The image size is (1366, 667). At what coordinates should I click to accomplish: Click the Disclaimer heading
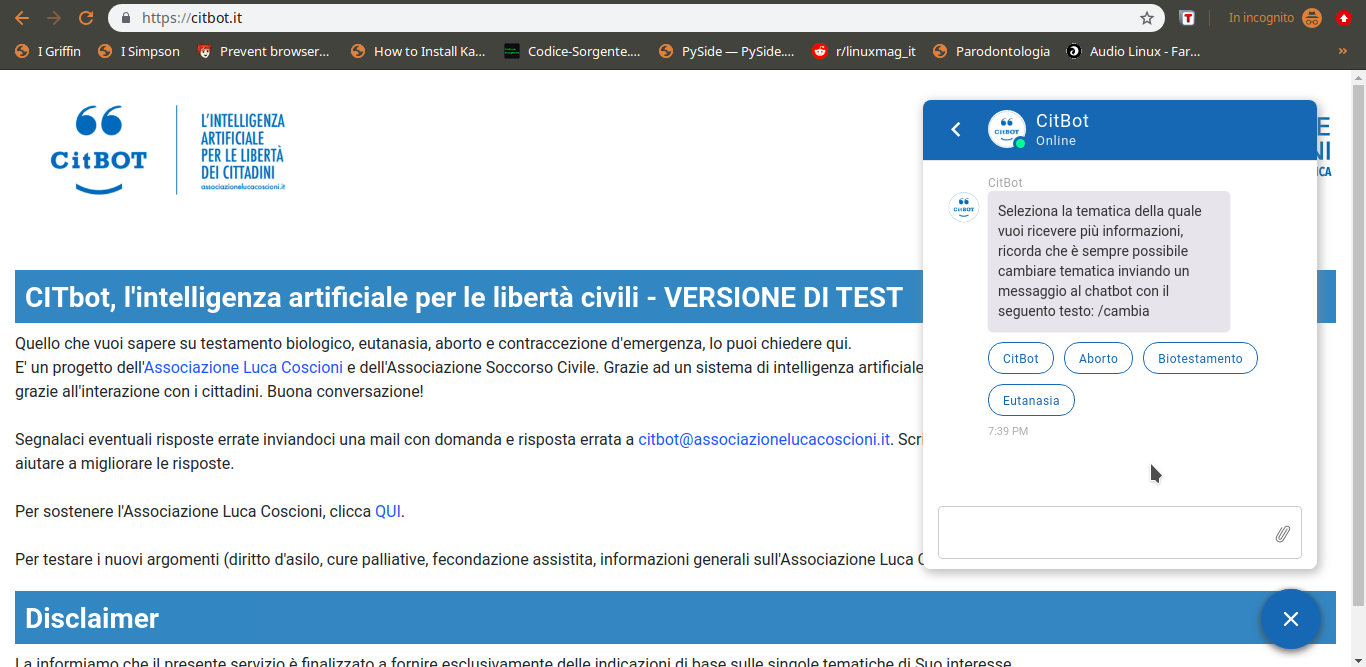(92, 618)
